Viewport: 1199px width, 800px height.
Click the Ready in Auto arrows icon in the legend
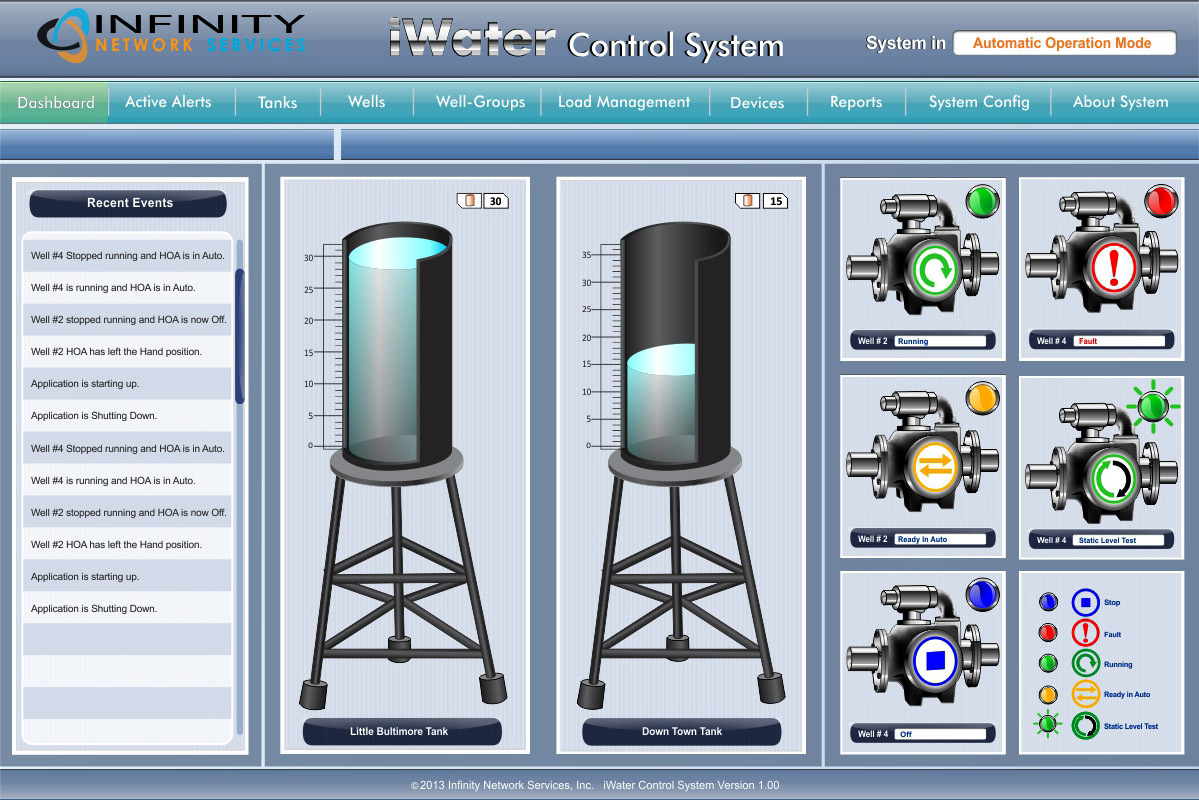(1085, 694)
